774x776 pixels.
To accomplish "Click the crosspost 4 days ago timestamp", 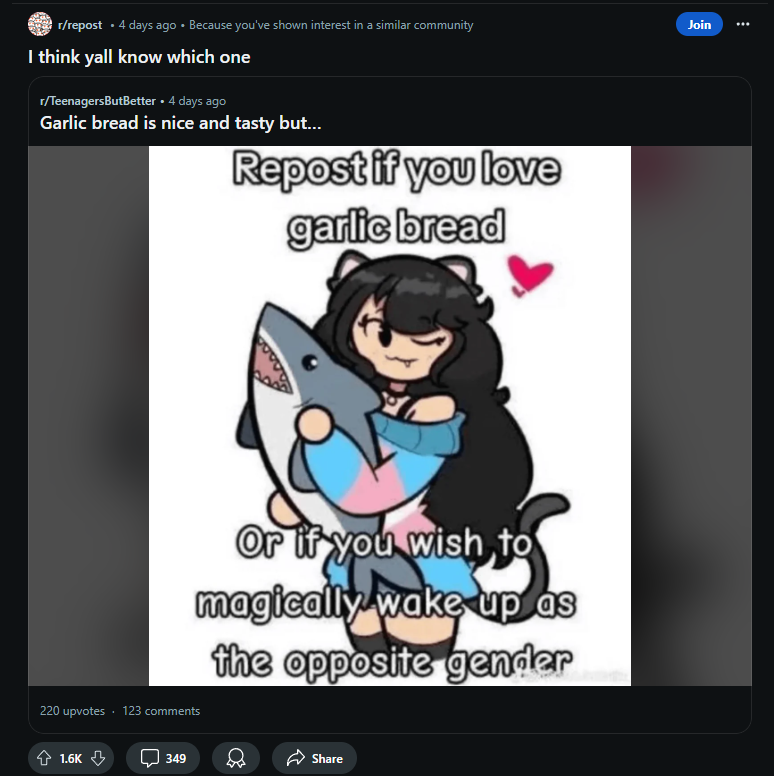I will tap(197, 101).
